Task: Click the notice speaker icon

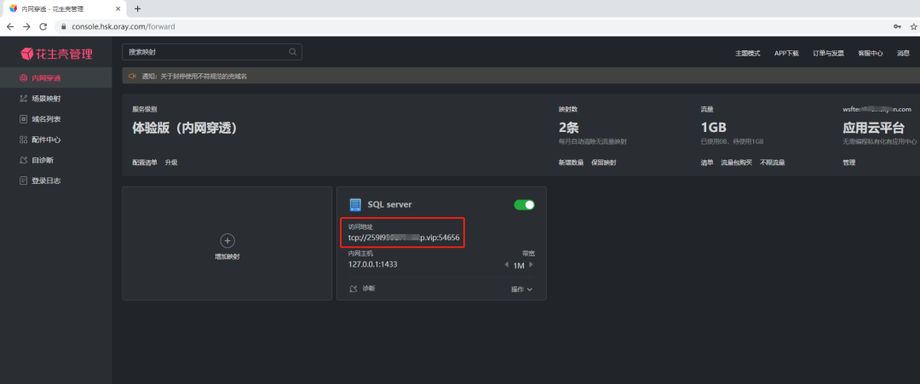Action: pos(132,76)
